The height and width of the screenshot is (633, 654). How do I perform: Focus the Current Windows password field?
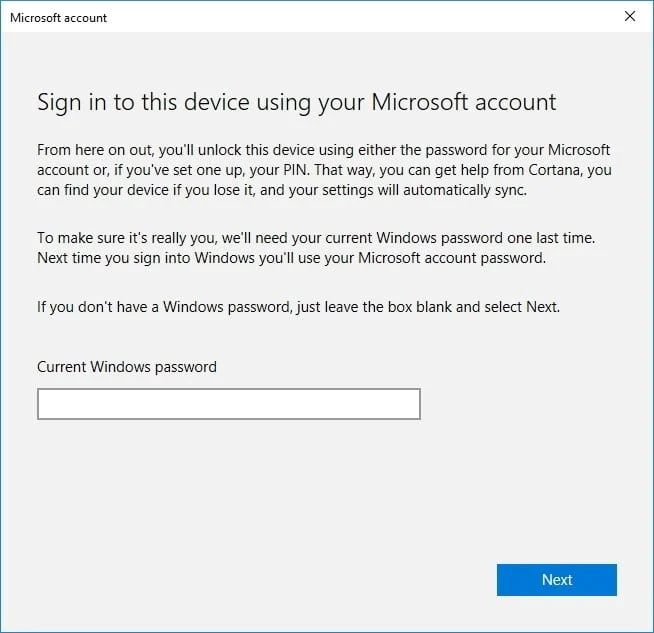[x=229, y=404]
